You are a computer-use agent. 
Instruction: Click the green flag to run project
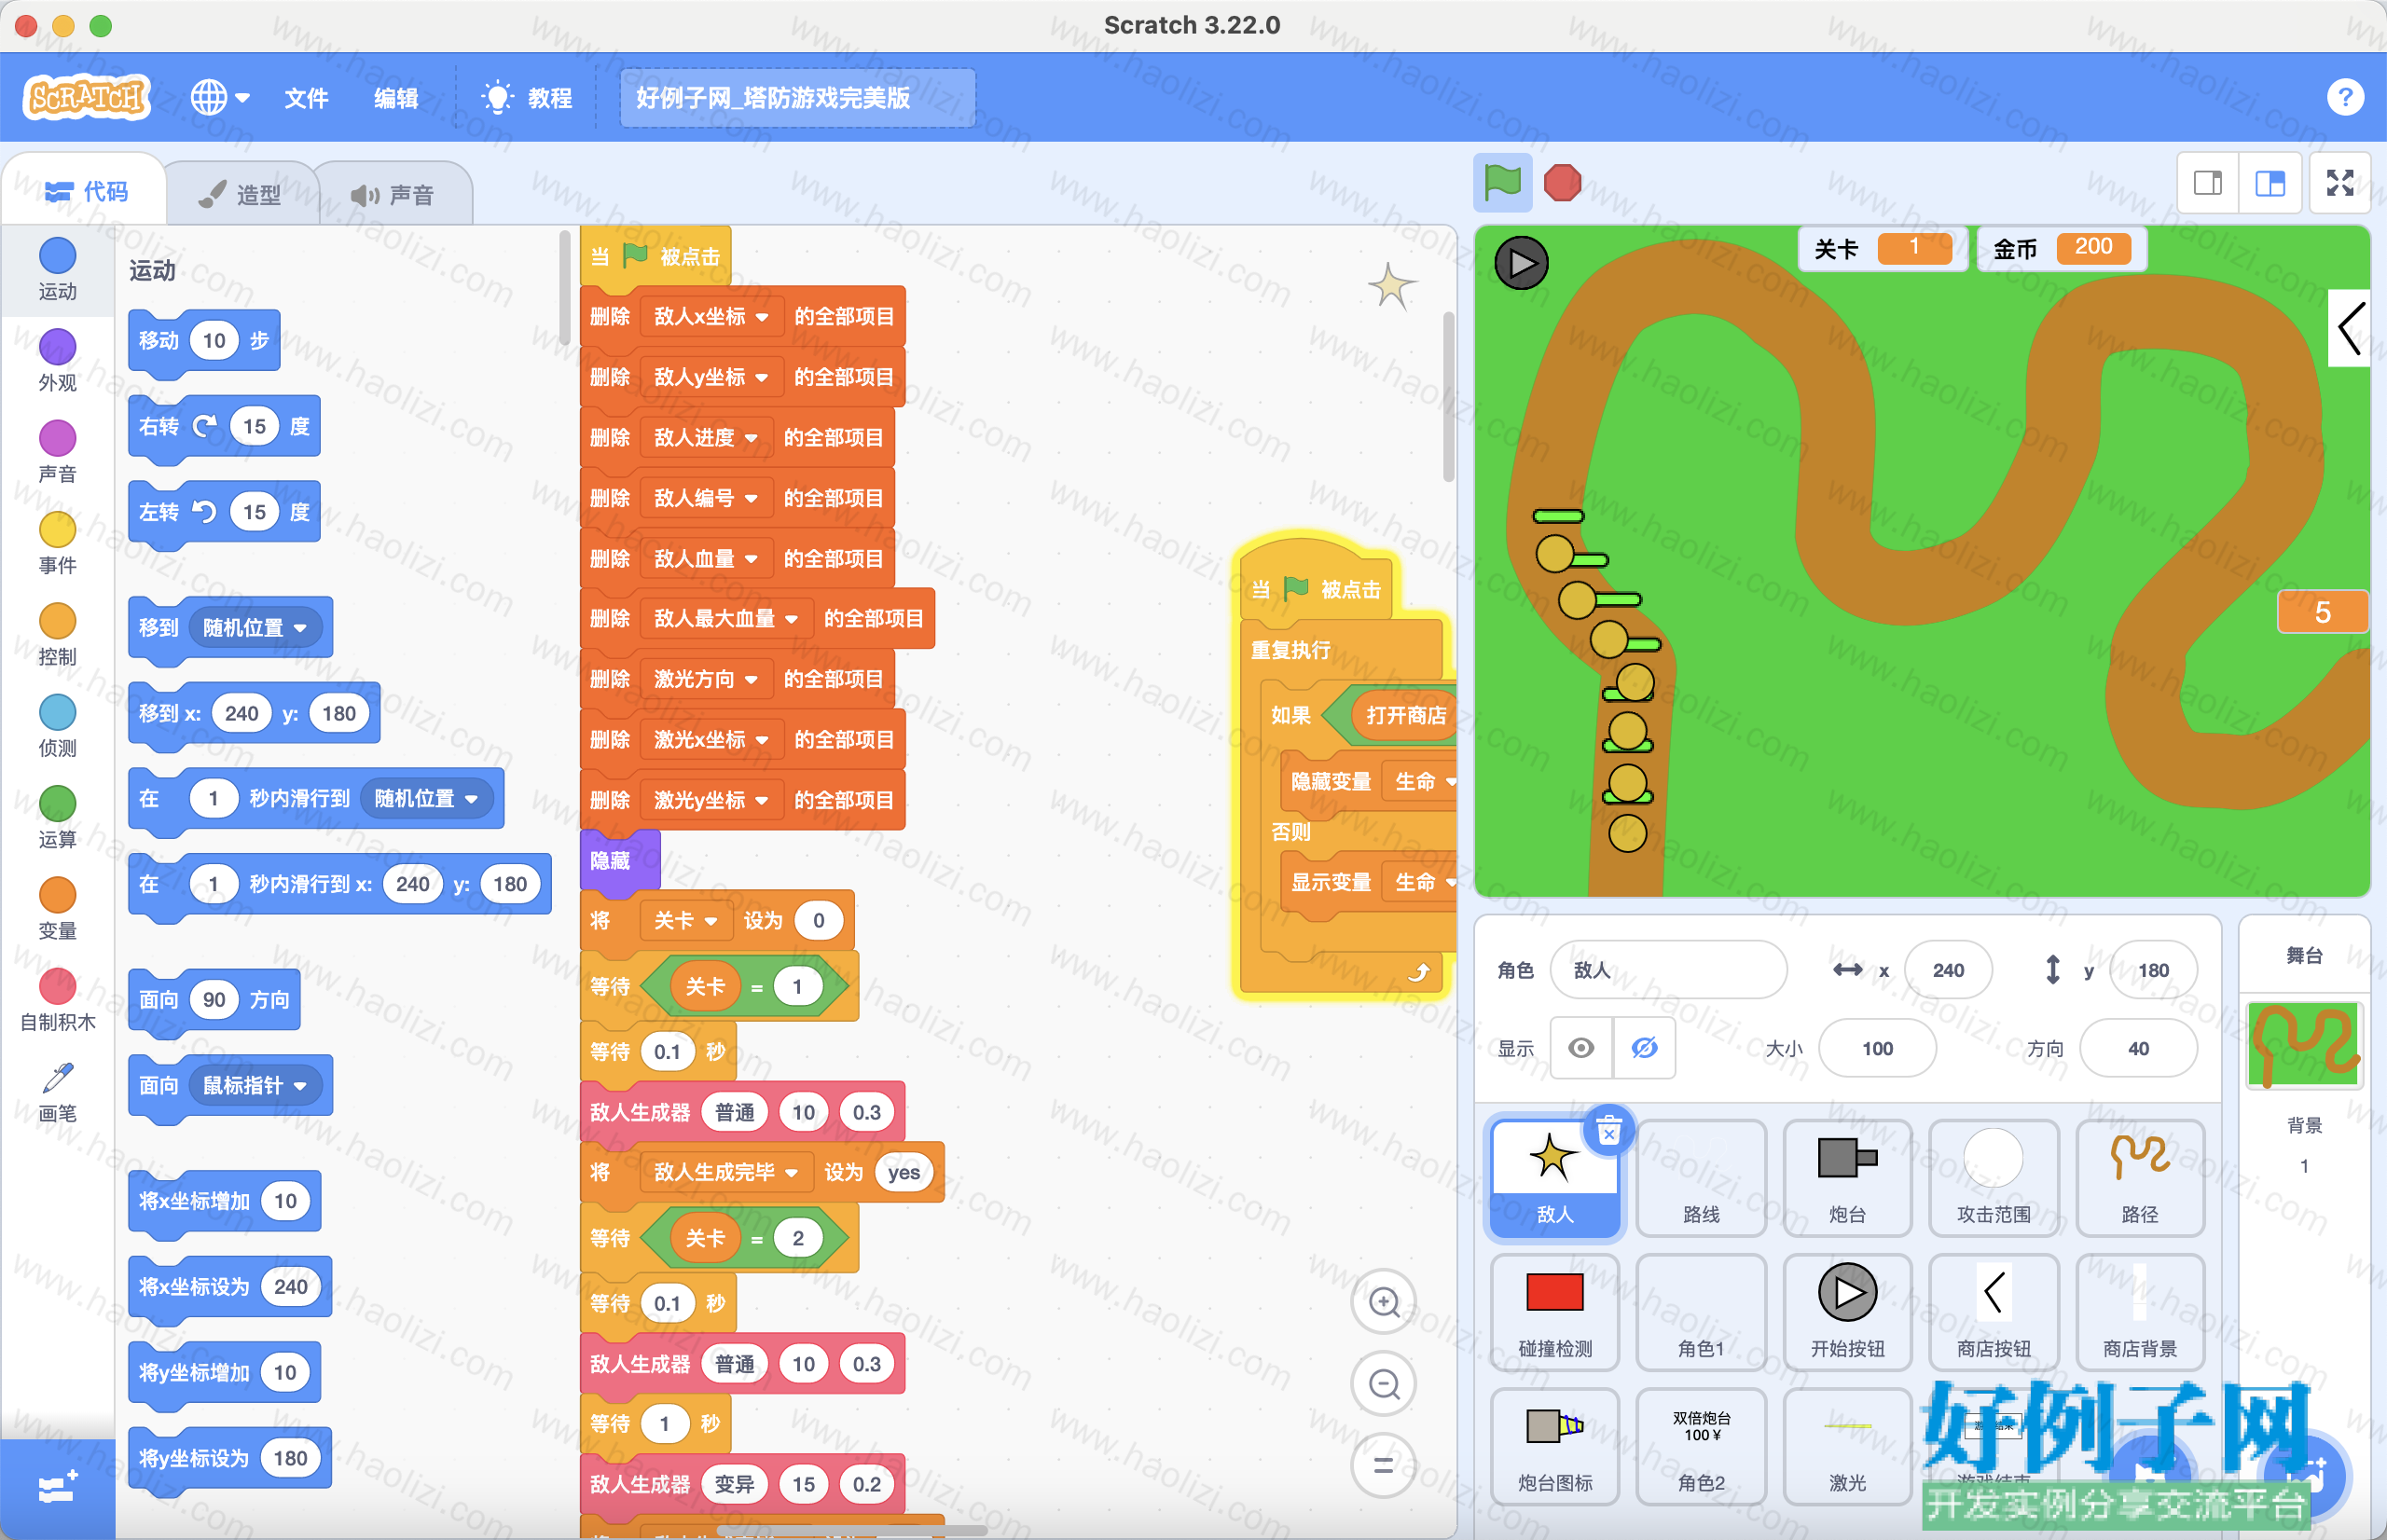(x=1502, y=183)
